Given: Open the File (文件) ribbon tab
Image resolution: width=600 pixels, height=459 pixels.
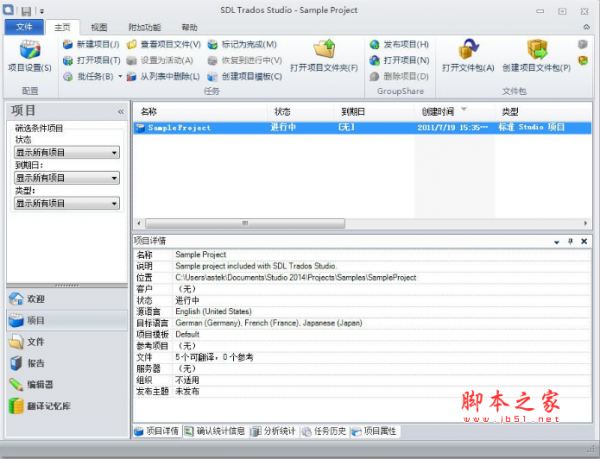Looking at the screenshot, I should coord(24,27).
